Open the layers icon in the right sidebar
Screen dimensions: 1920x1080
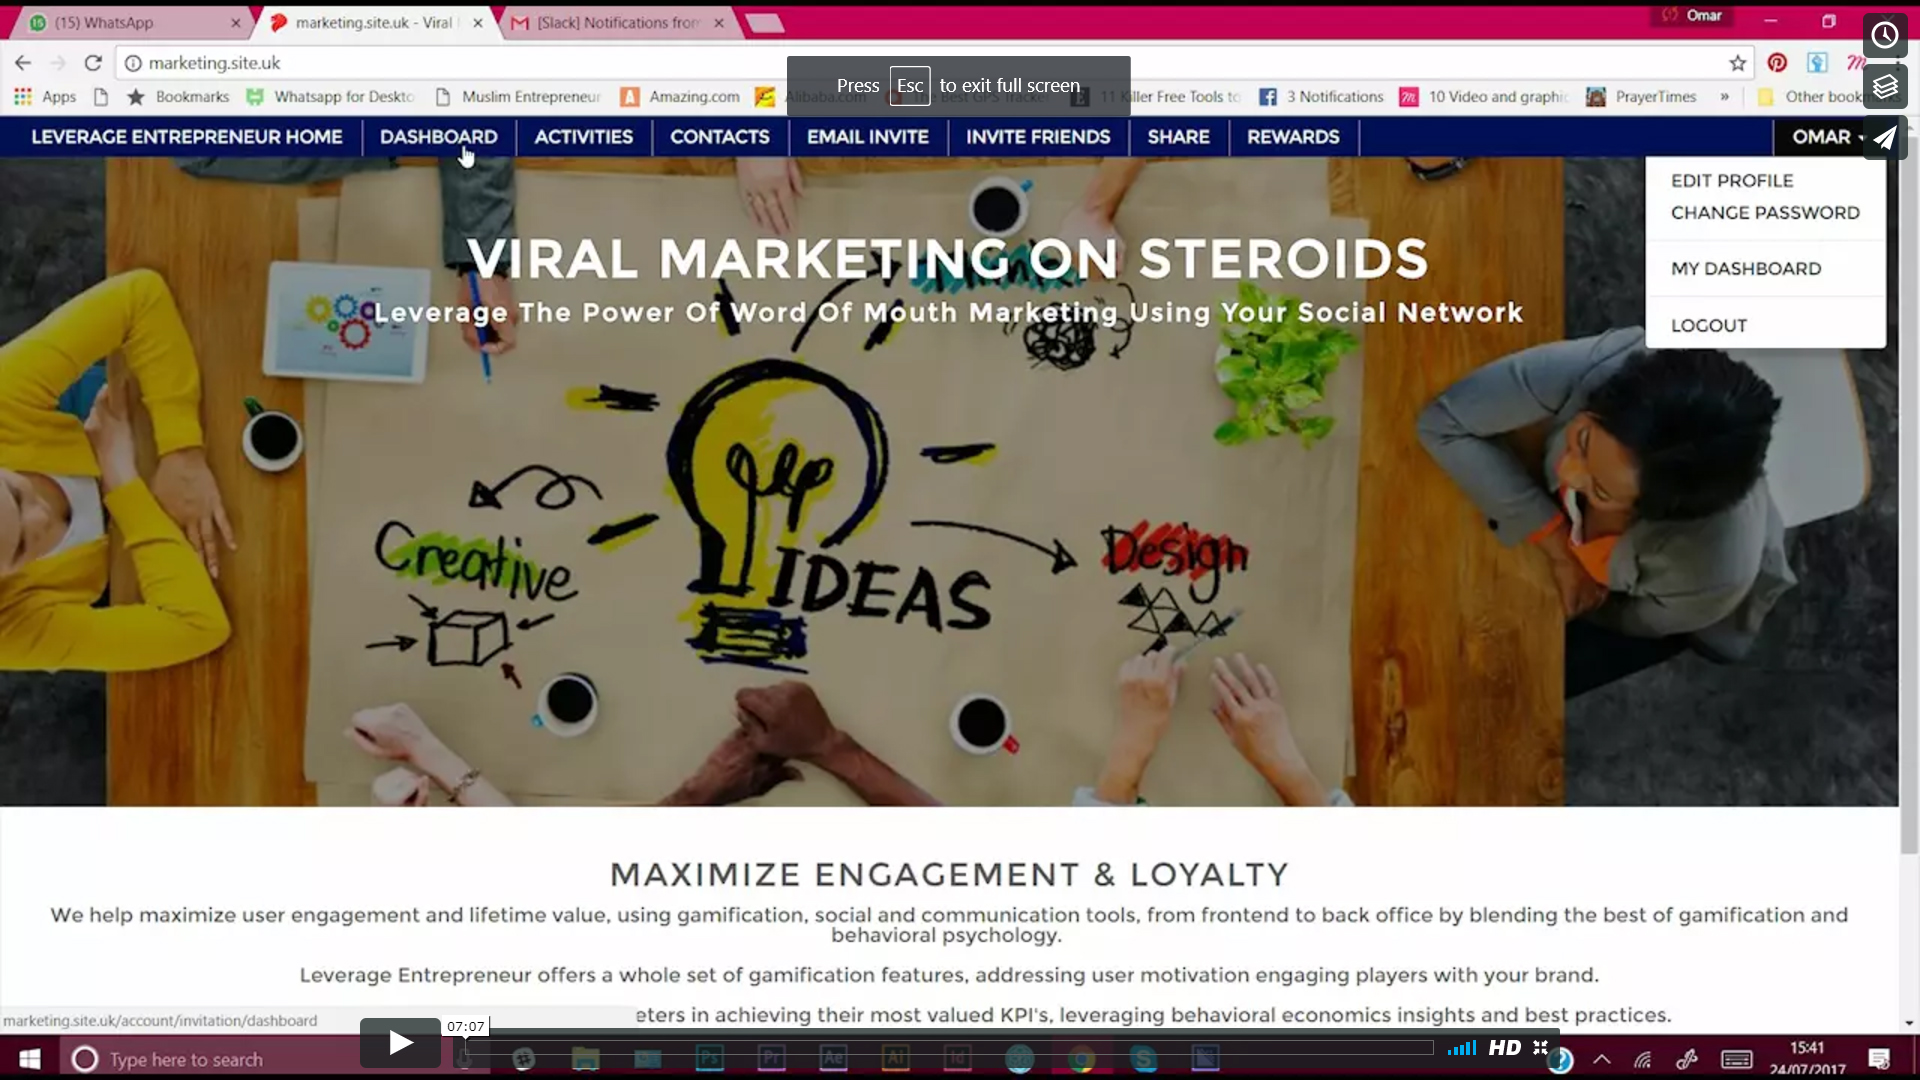(1885, 87)
